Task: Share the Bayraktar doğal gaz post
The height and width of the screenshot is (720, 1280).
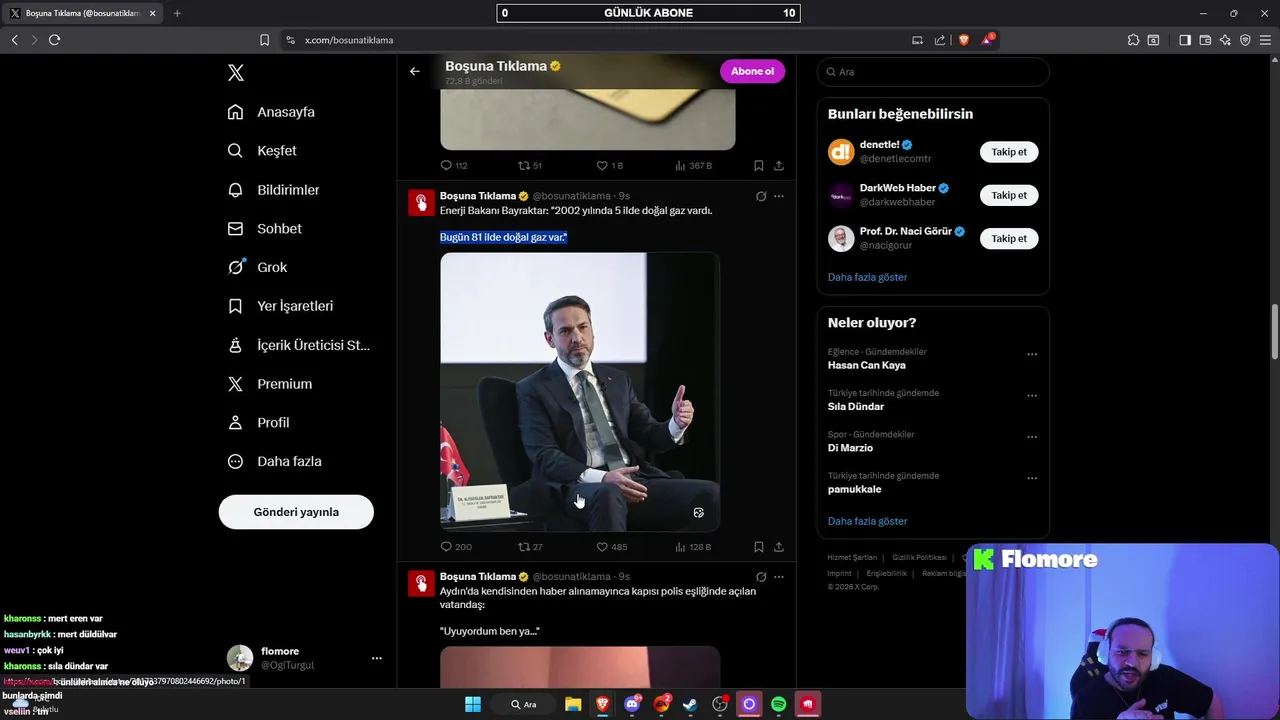Action: 779,547
